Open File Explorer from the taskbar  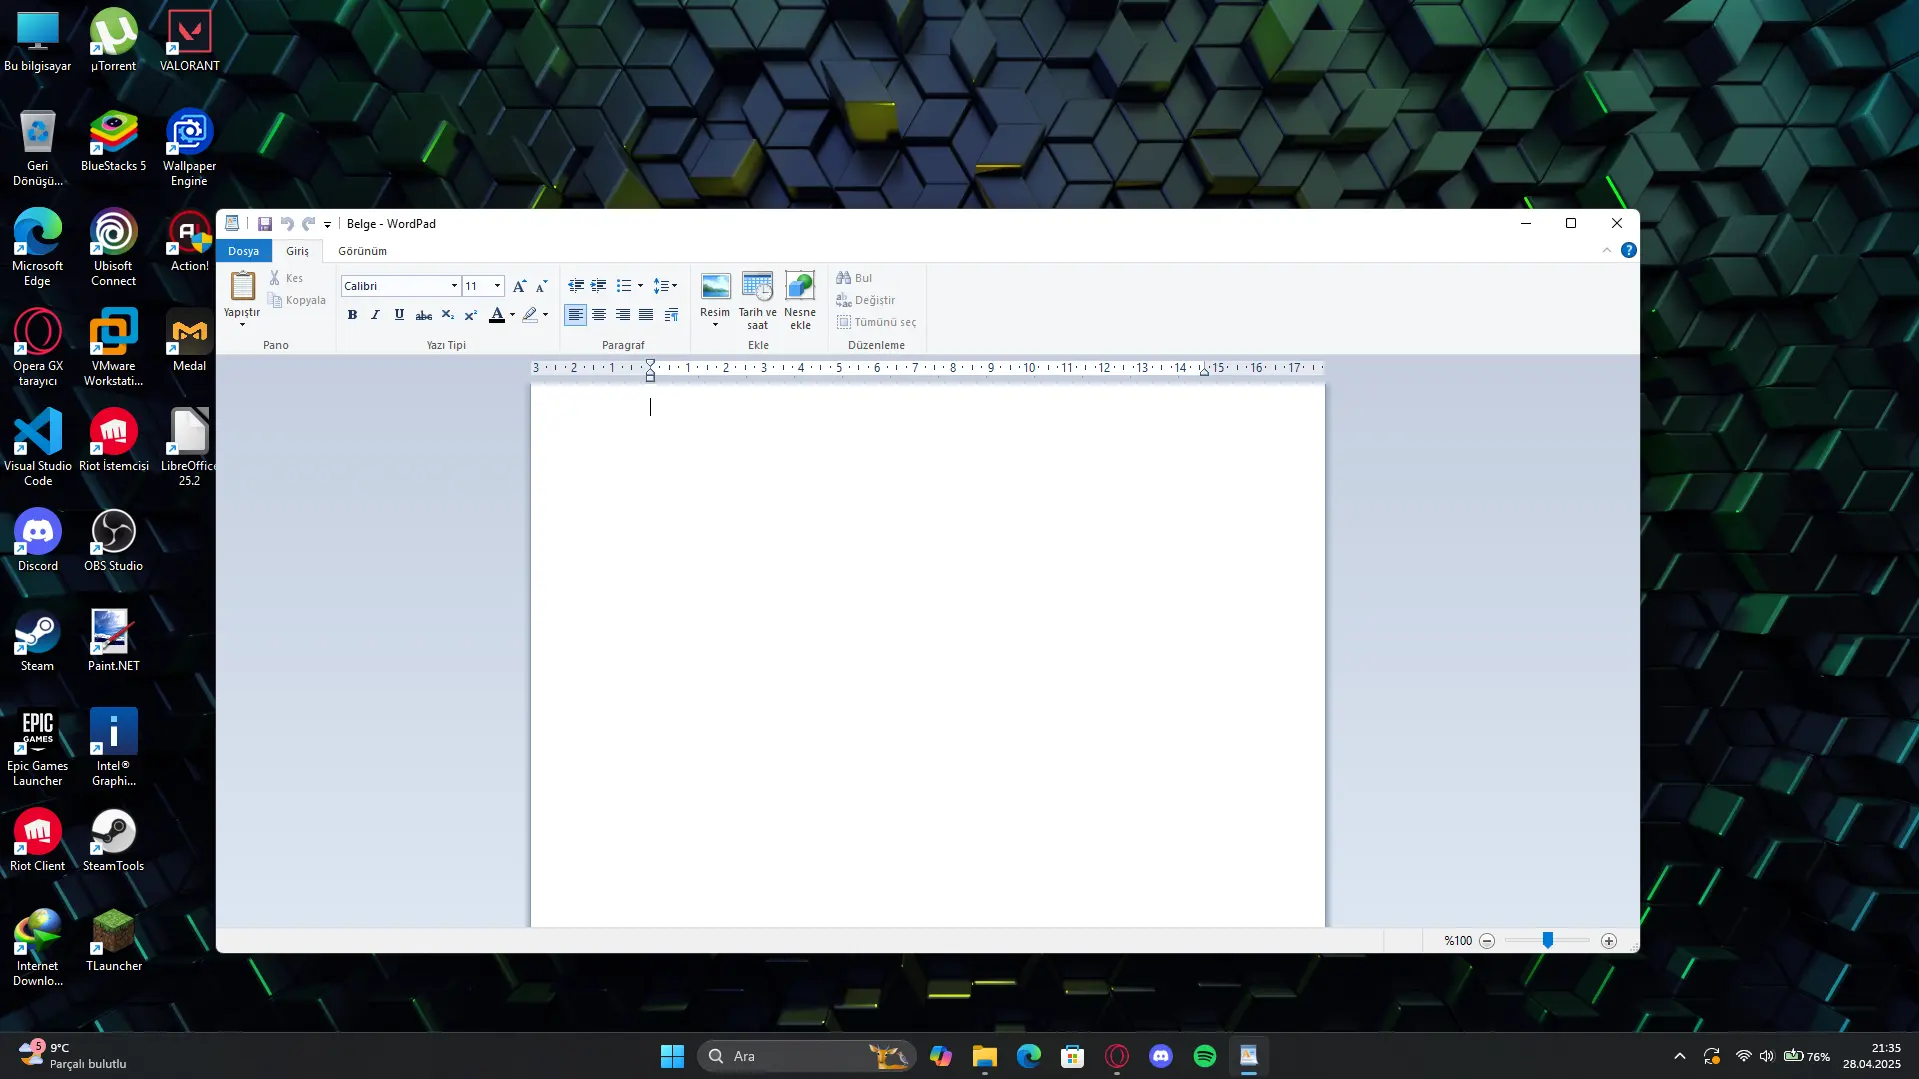[x=985, y=1056]
